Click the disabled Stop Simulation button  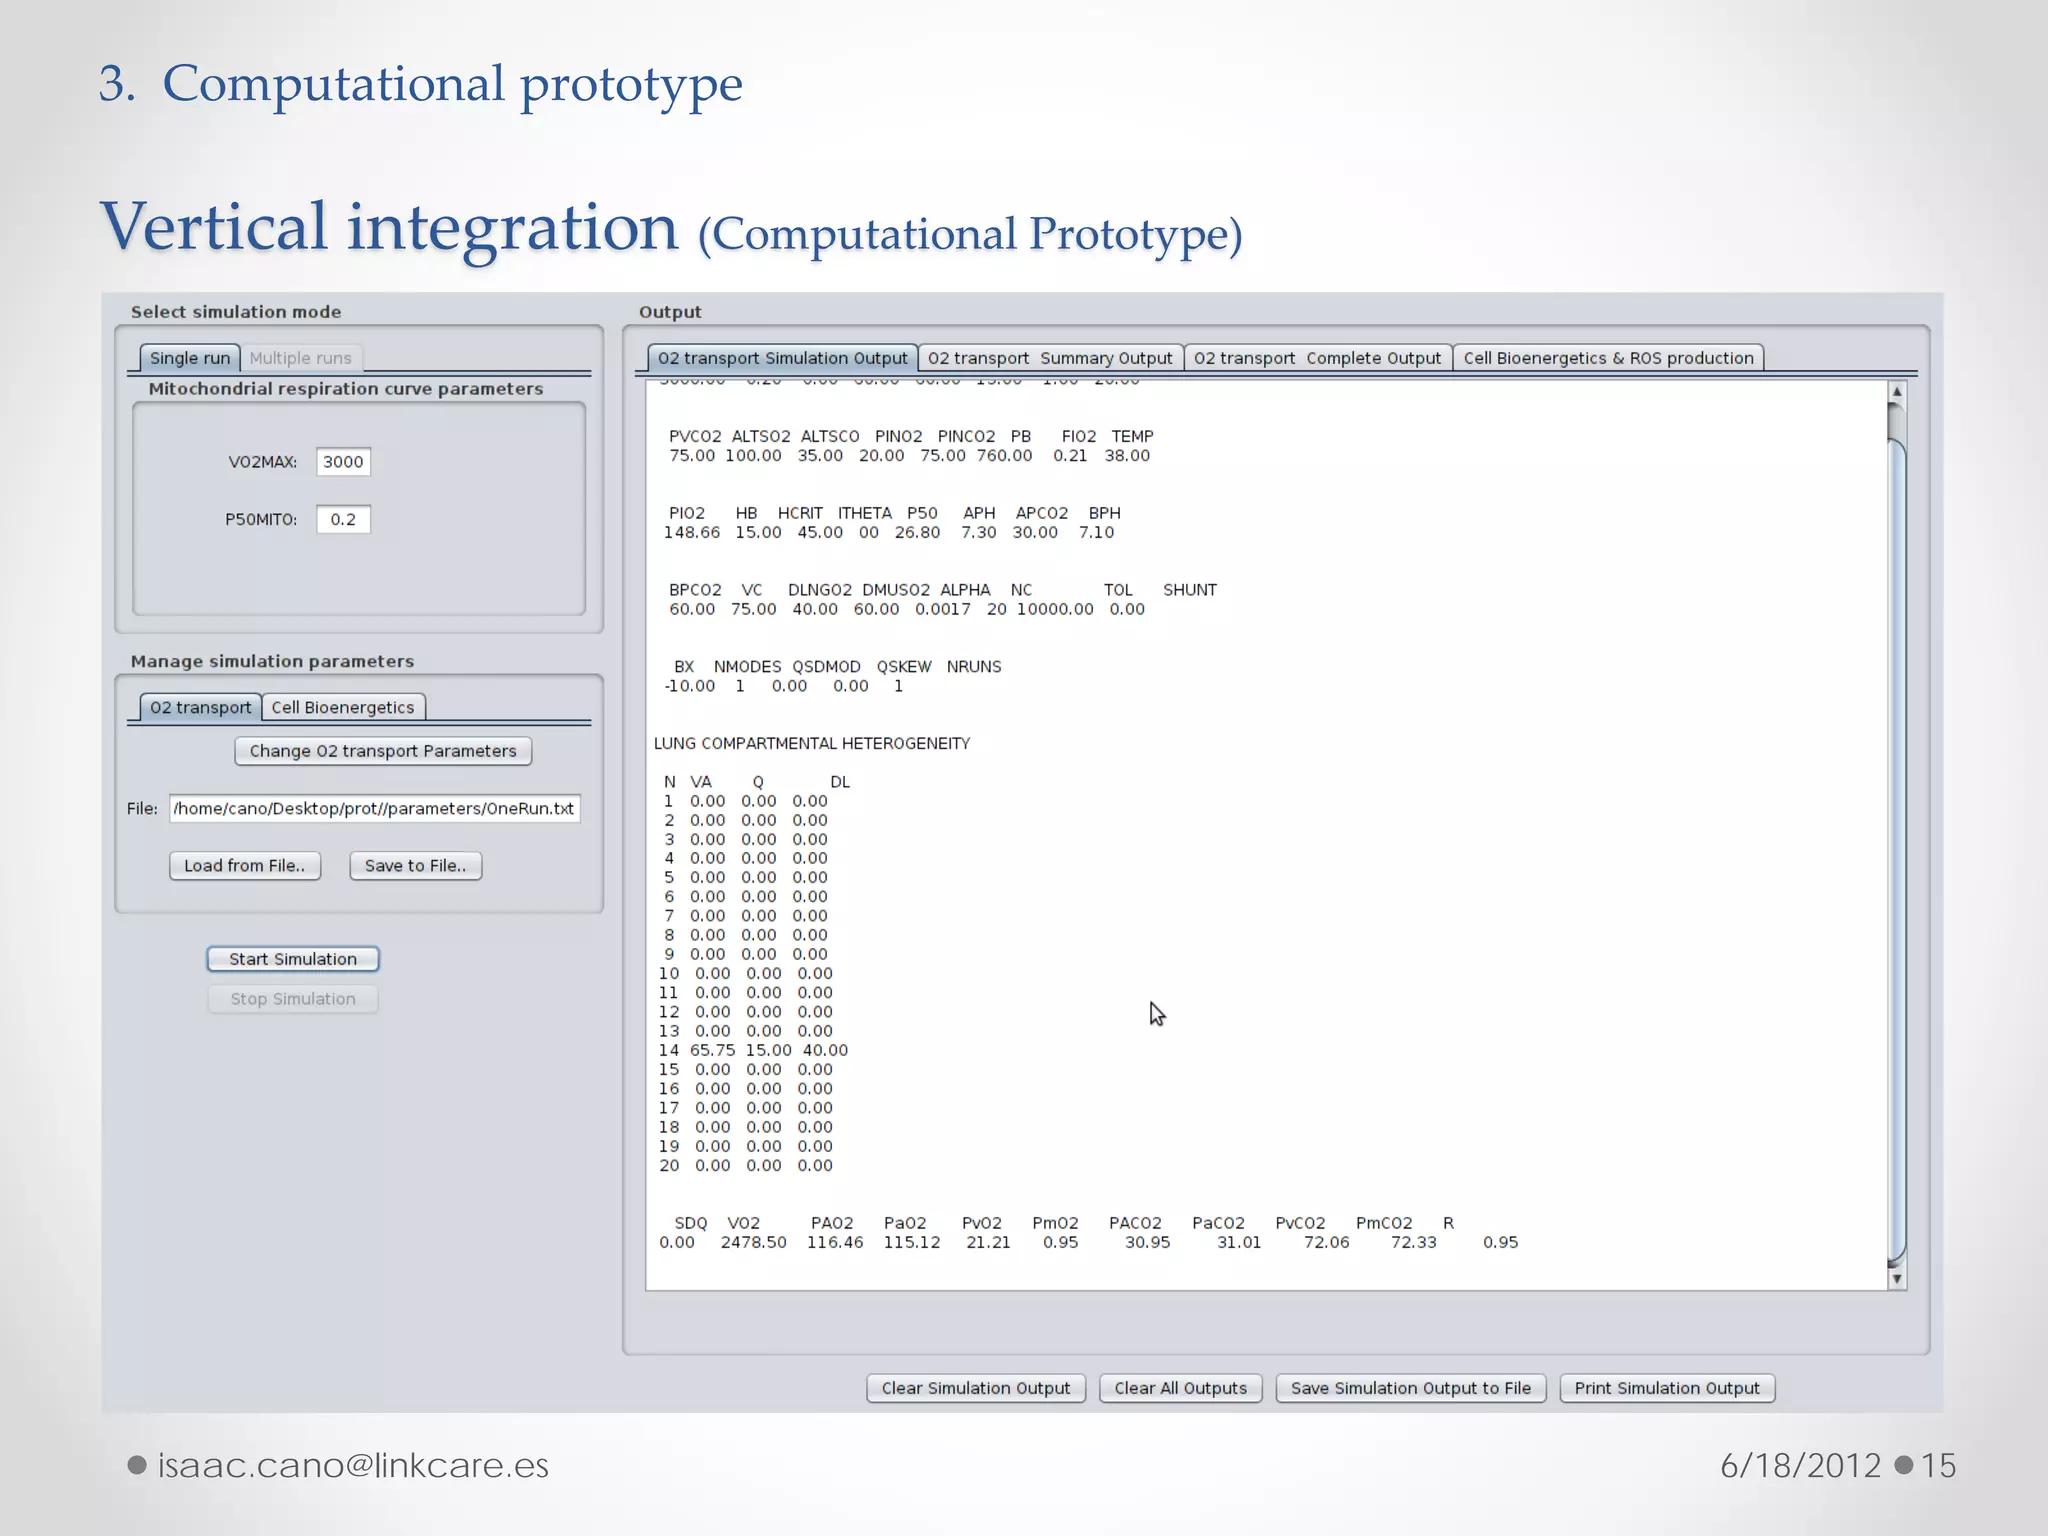point(293,999)
